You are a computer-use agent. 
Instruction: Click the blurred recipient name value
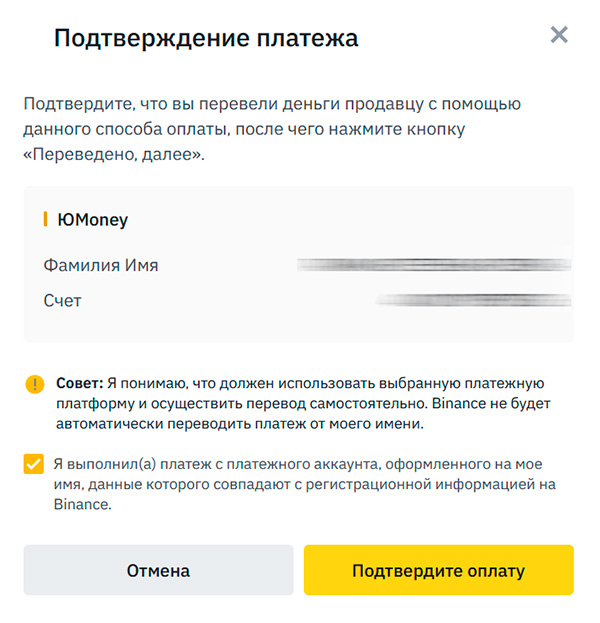click(x=434, y=265)
